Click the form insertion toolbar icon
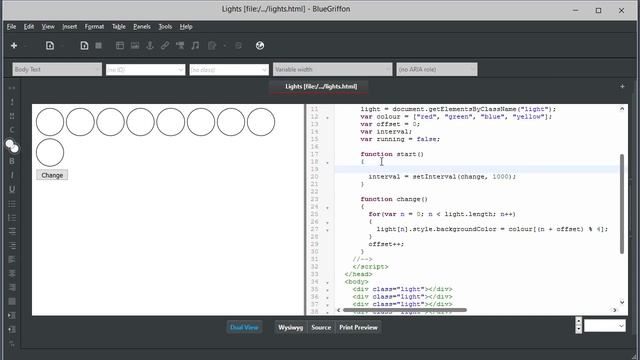 tap(211, 46)
